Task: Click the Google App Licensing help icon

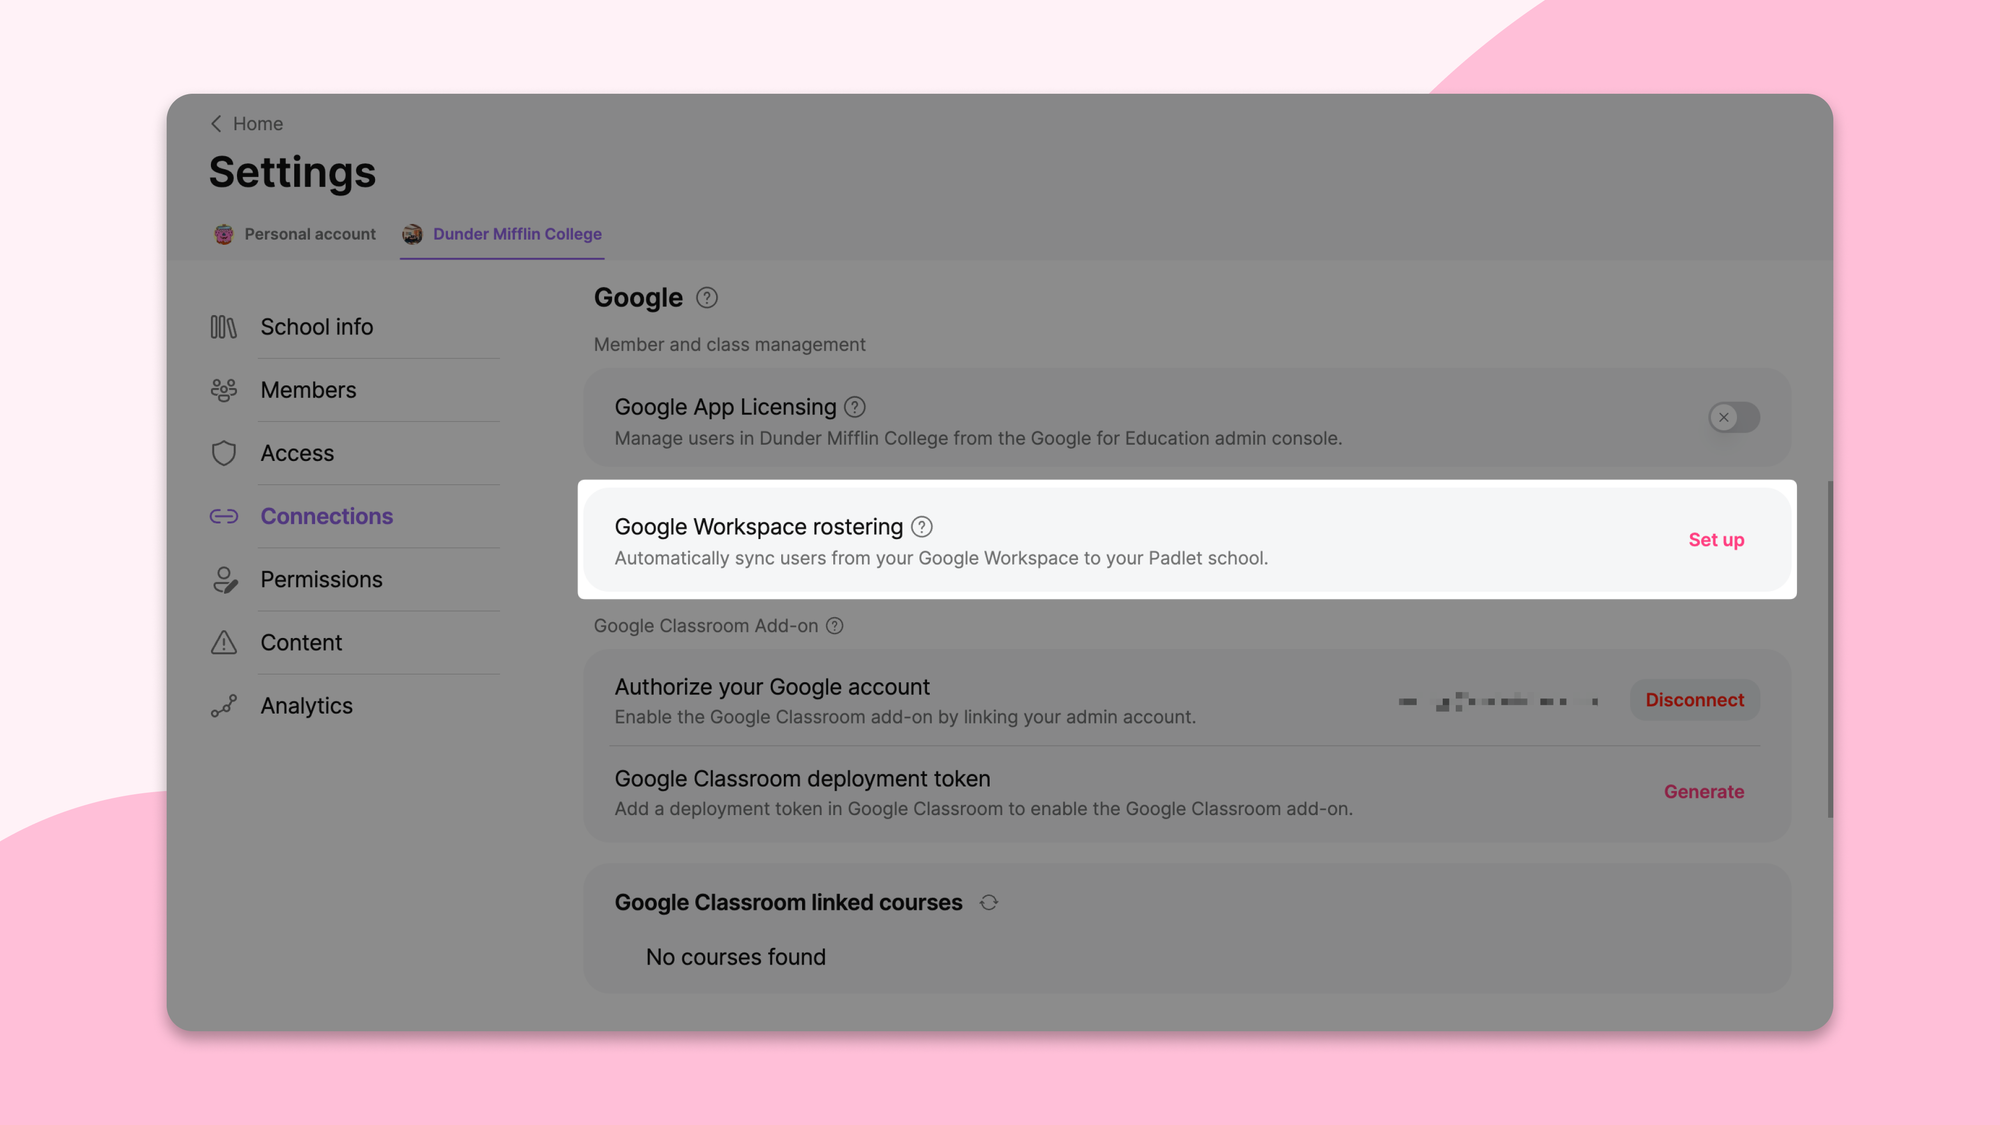Action: (x=855, y=407)
